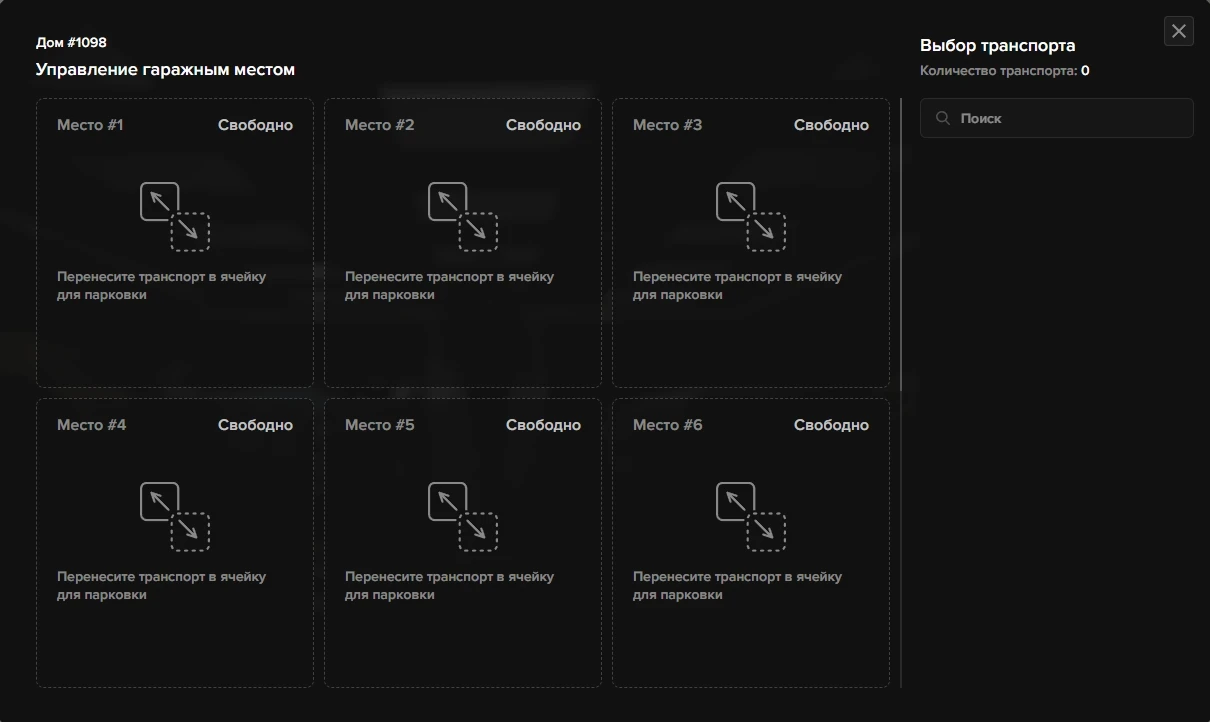
Task: Select the Место #6 label
Action: [x=668, y=425]
